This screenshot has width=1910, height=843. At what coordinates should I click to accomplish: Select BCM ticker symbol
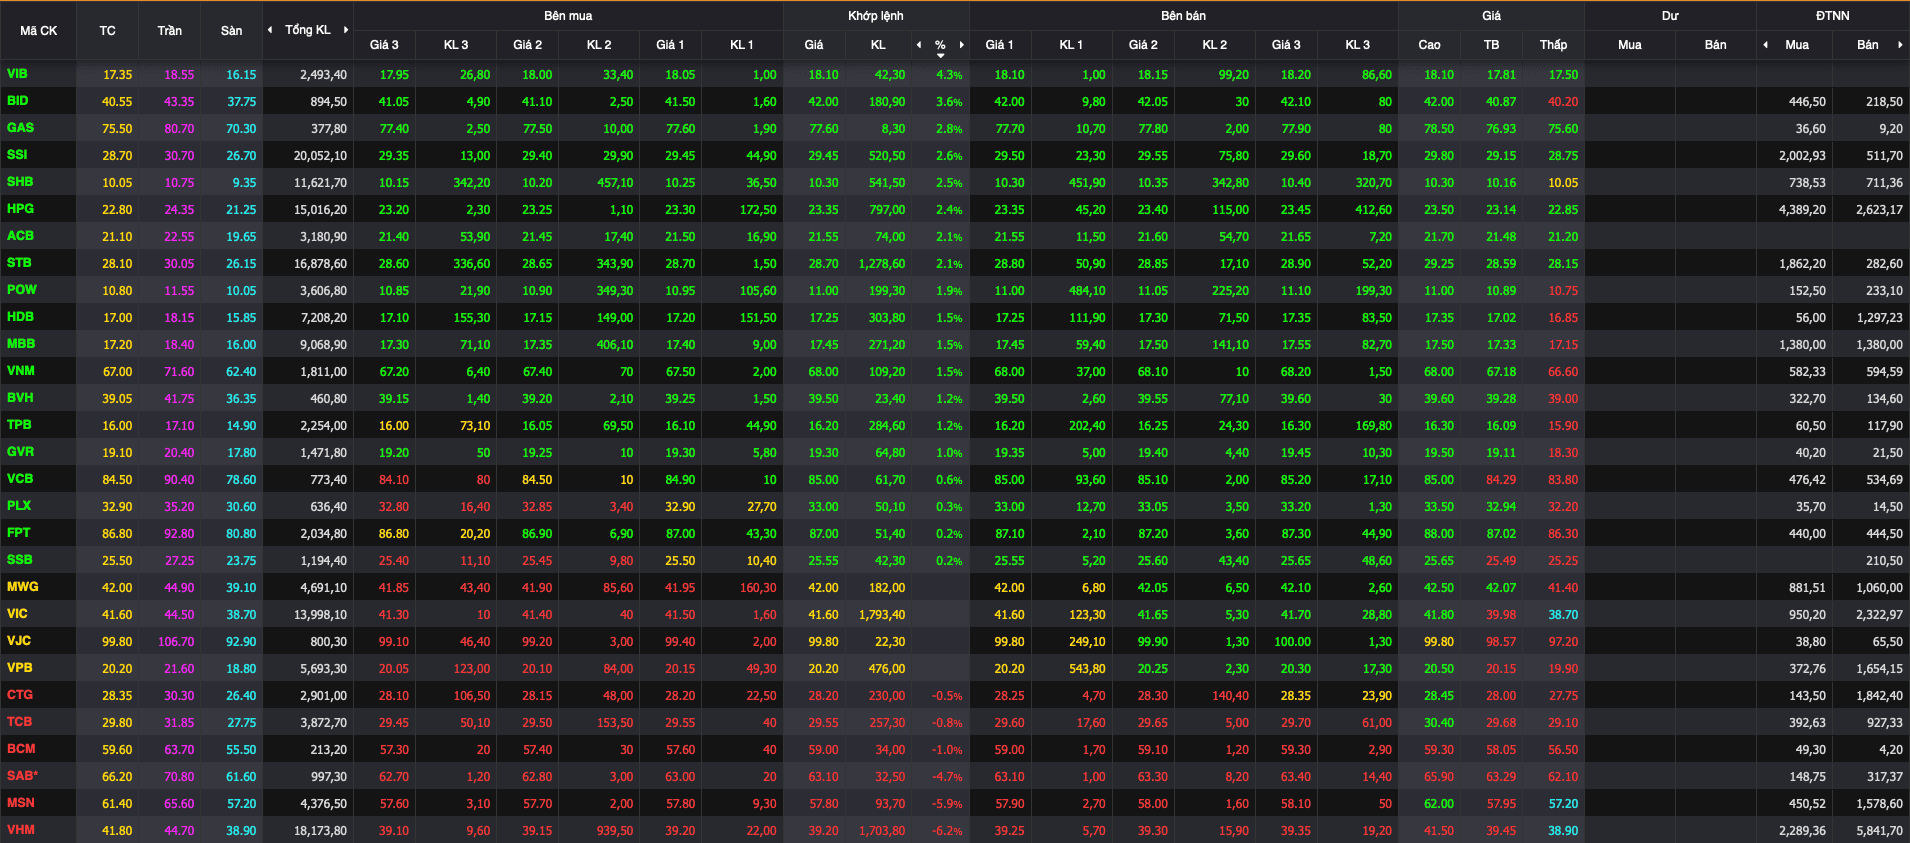point(21,749)
